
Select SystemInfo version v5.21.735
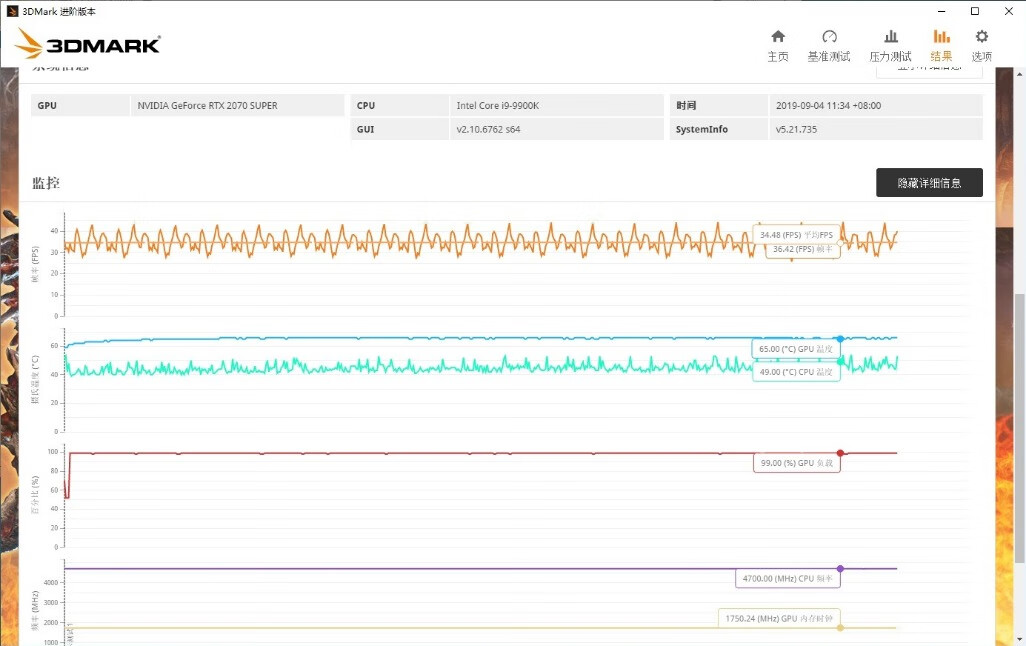[x=796, y=129]
